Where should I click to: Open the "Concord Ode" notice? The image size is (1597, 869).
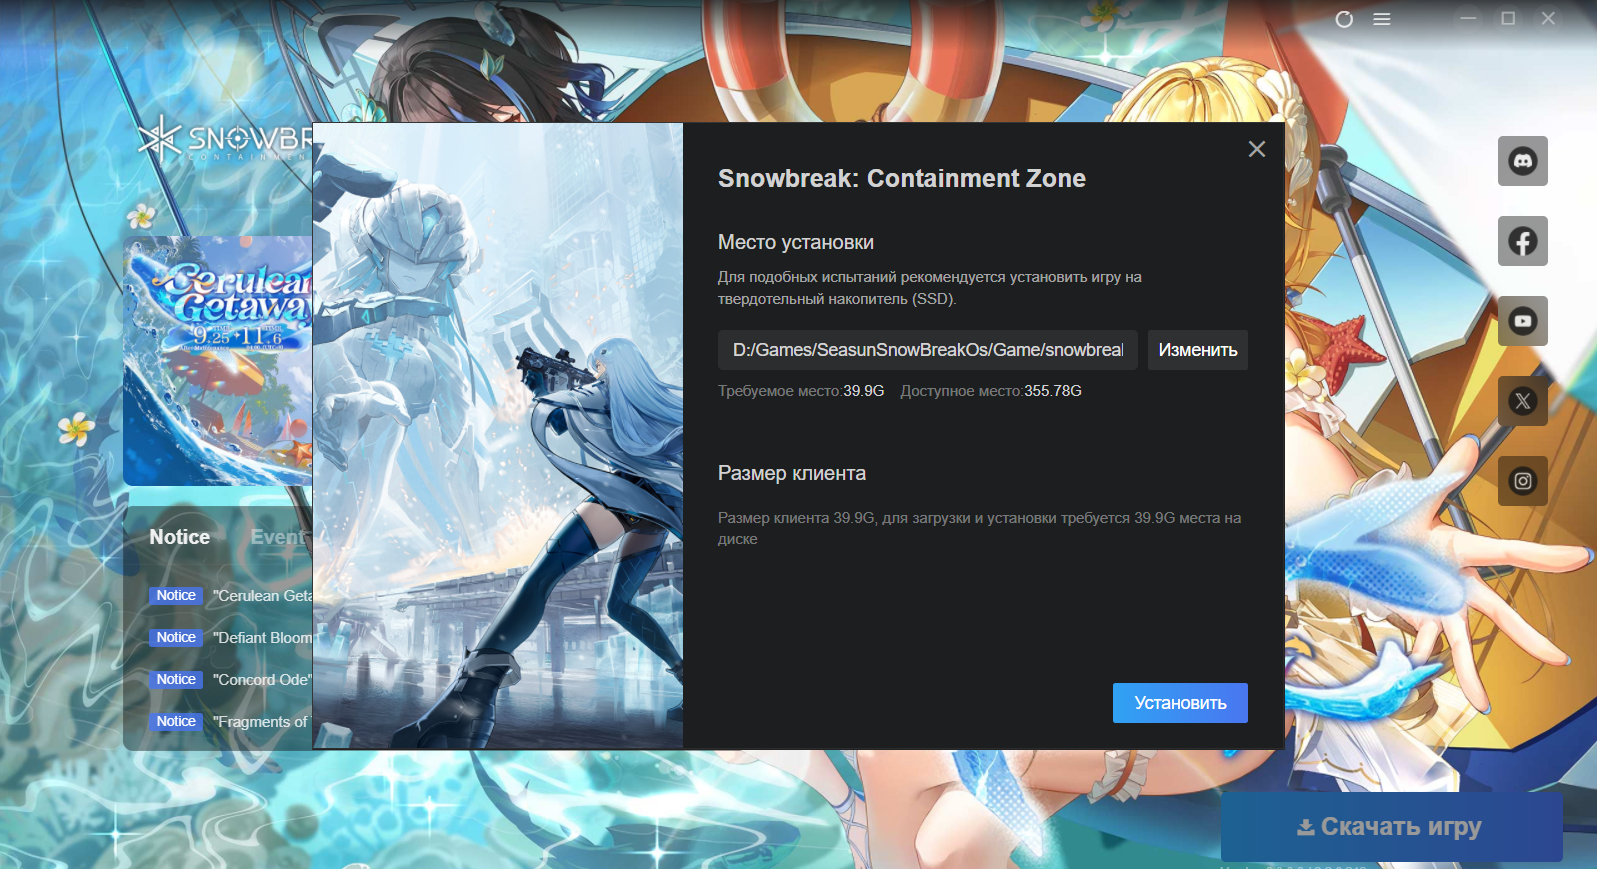(x=231, y=679)
